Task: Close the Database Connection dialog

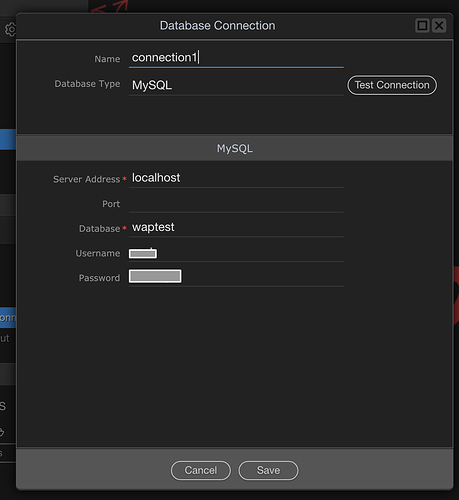Action: (439, 25)
